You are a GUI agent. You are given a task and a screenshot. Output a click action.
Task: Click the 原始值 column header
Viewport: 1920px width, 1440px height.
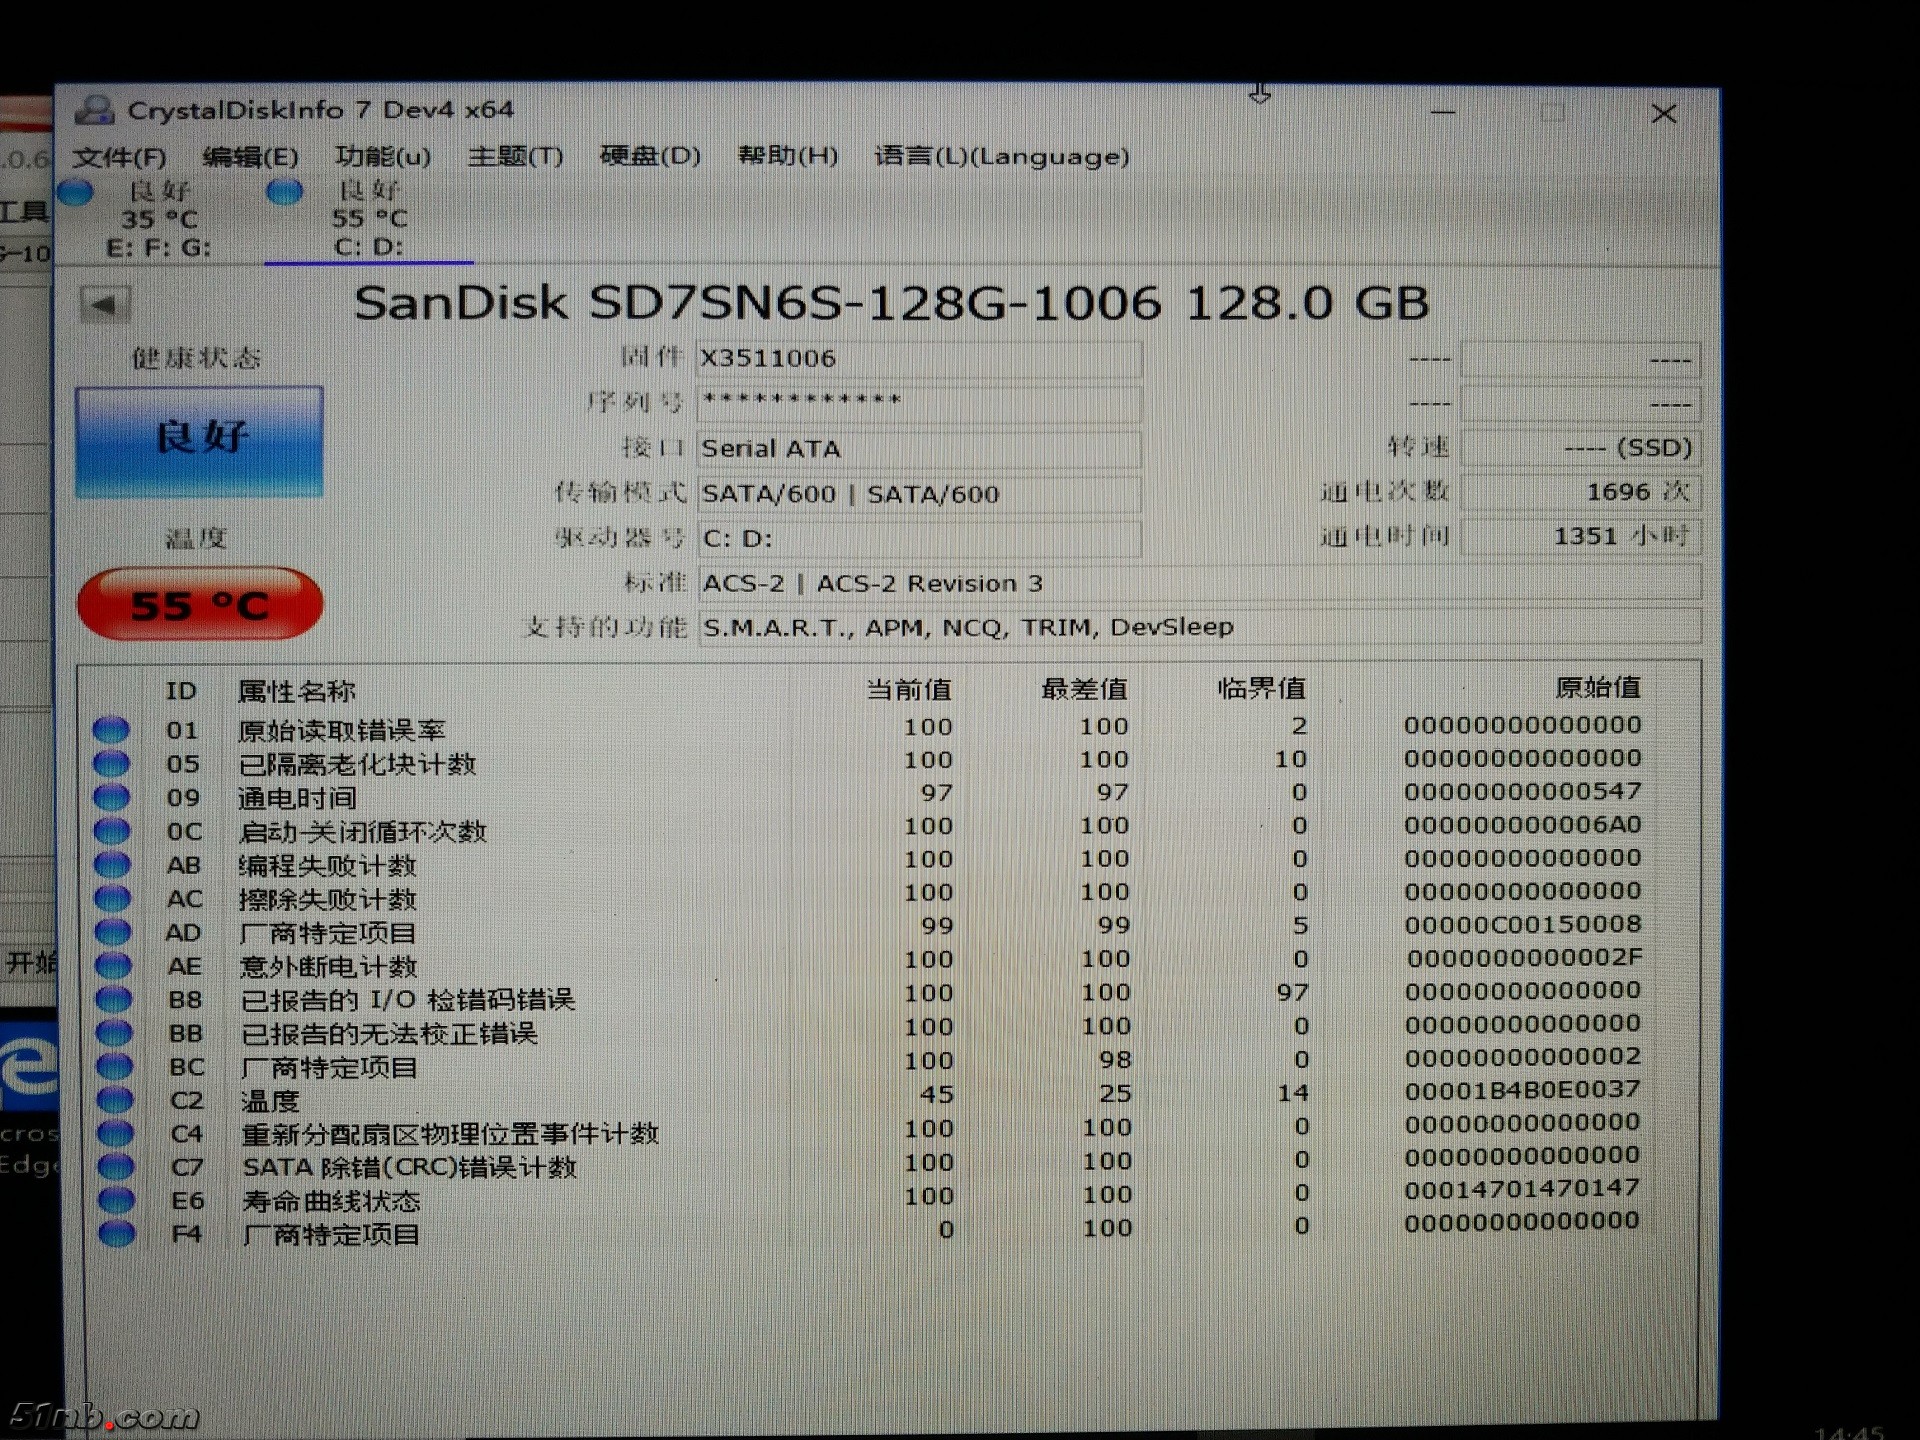(1597, 688)
